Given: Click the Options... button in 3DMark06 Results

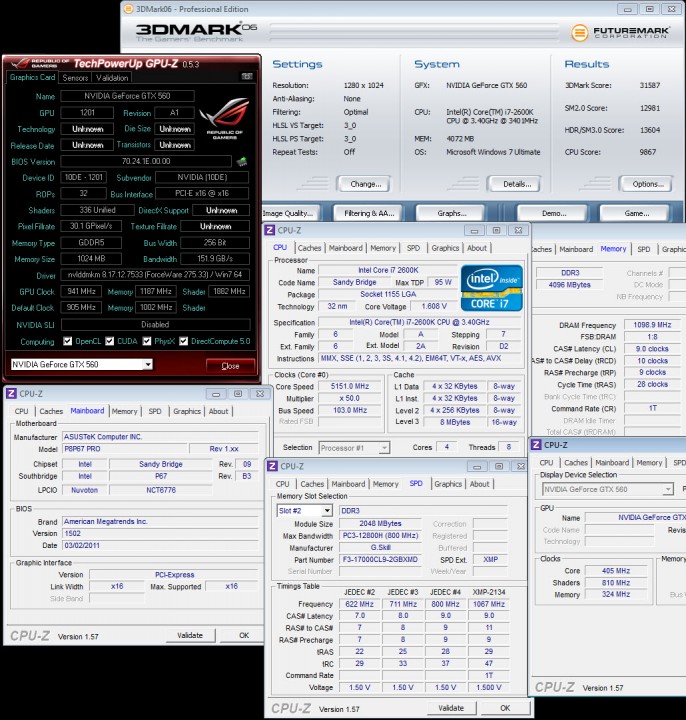Looking at the screenshot, I should (647, 184).
